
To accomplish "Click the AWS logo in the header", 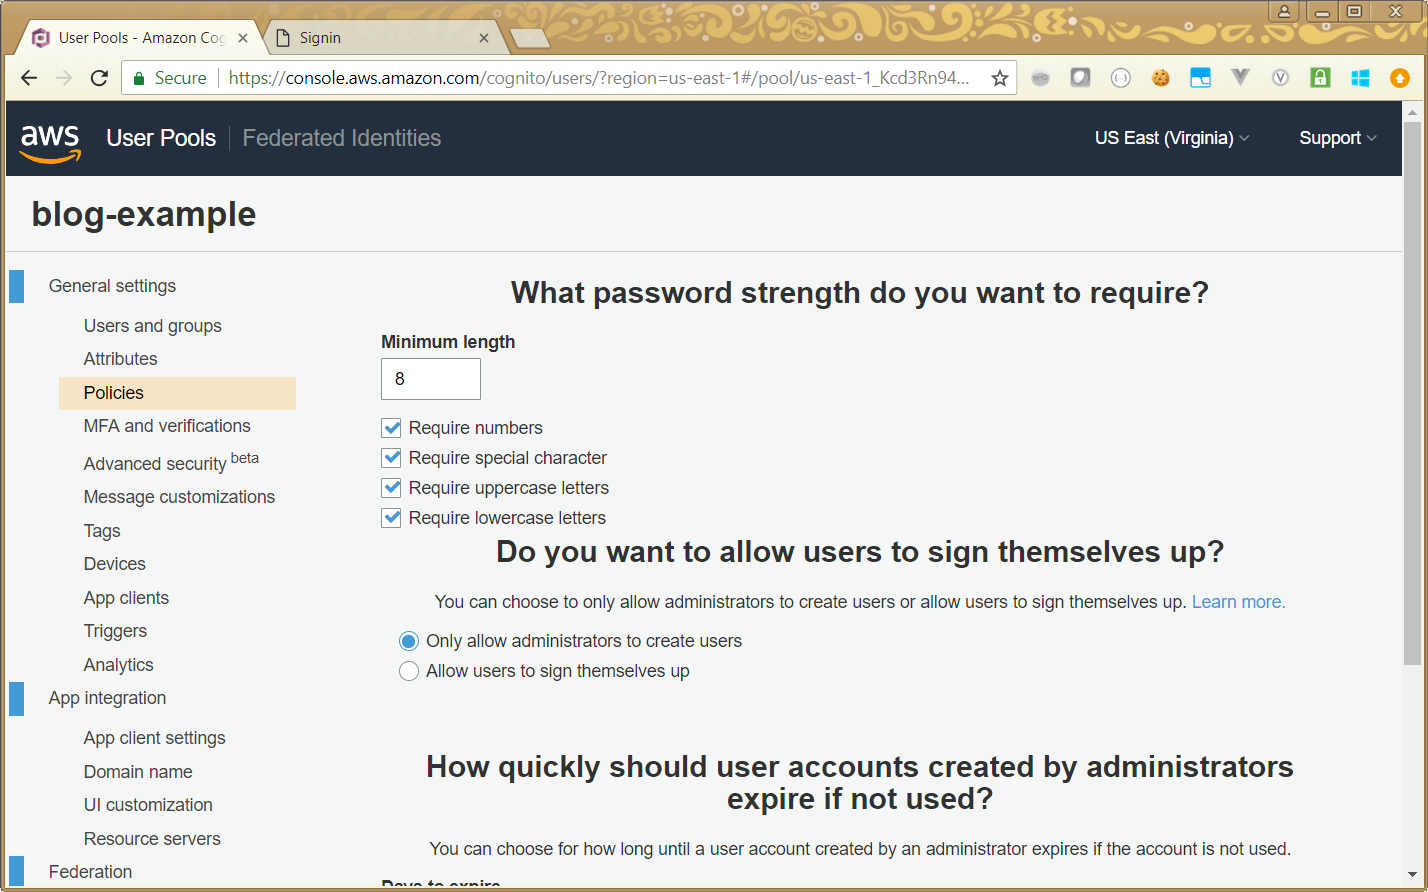I will click(50, 140).
